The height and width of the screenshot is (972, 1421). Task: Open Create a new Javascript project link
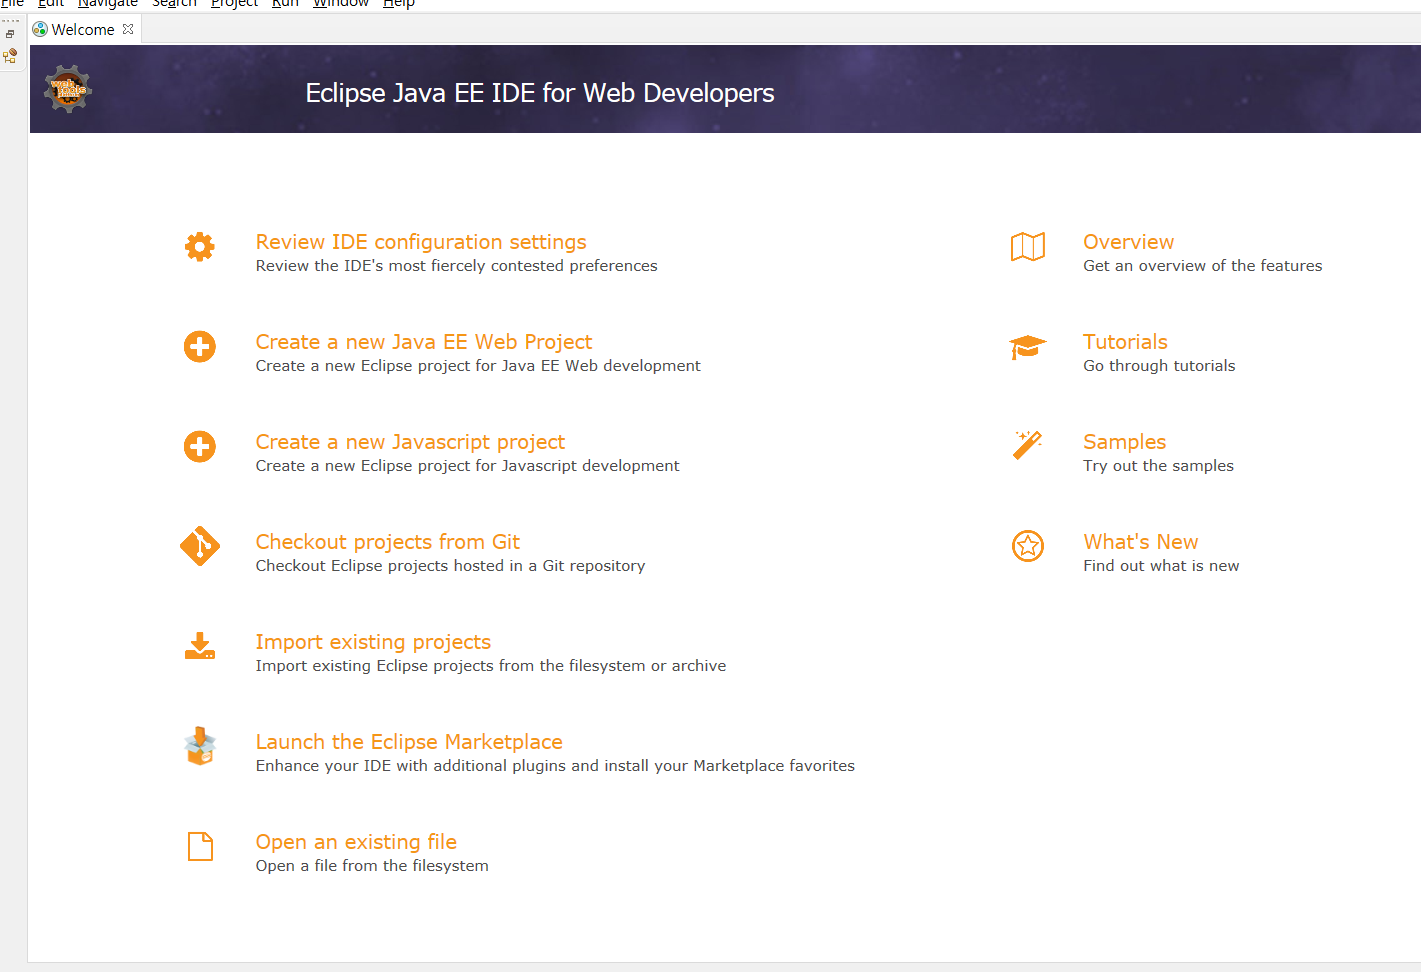tap(410, 442)
